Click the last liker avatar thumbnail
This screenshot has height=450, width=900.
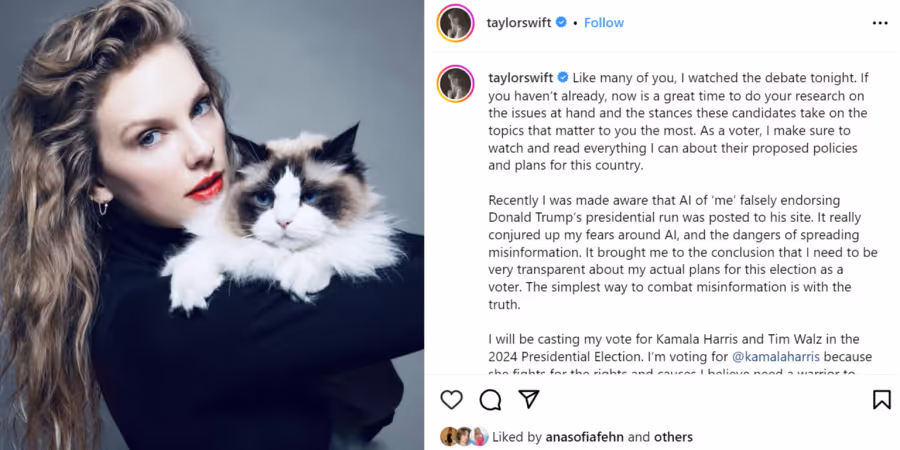[x=480, y=437]
